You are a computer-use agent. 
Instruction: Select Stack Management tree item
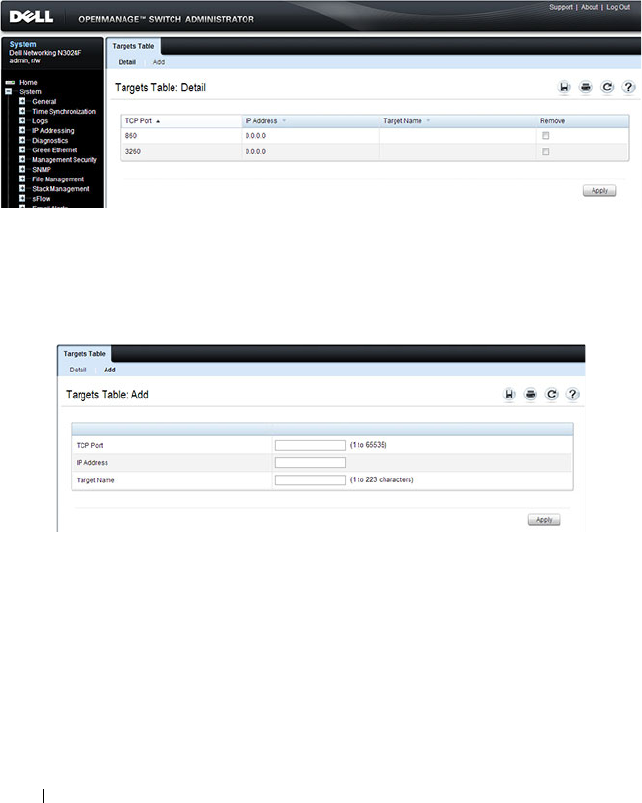coord(61,188)
